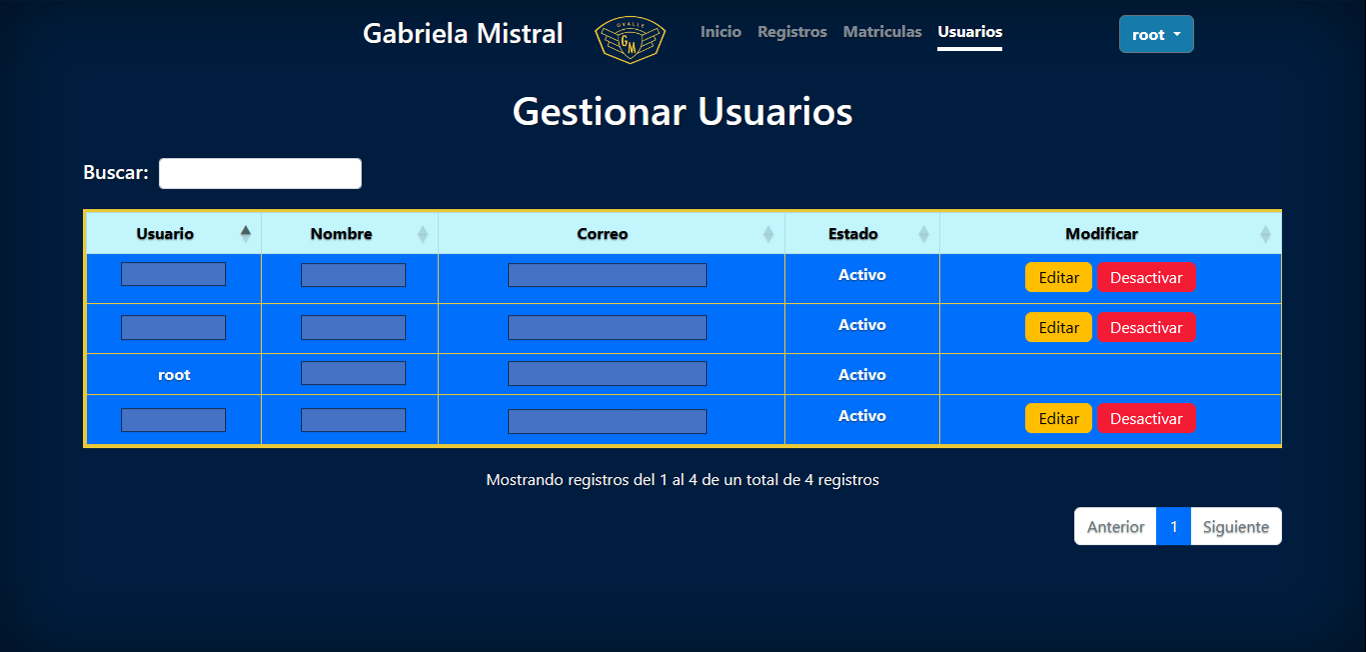Click Desactivar button in second row

tap(1146, 327)
